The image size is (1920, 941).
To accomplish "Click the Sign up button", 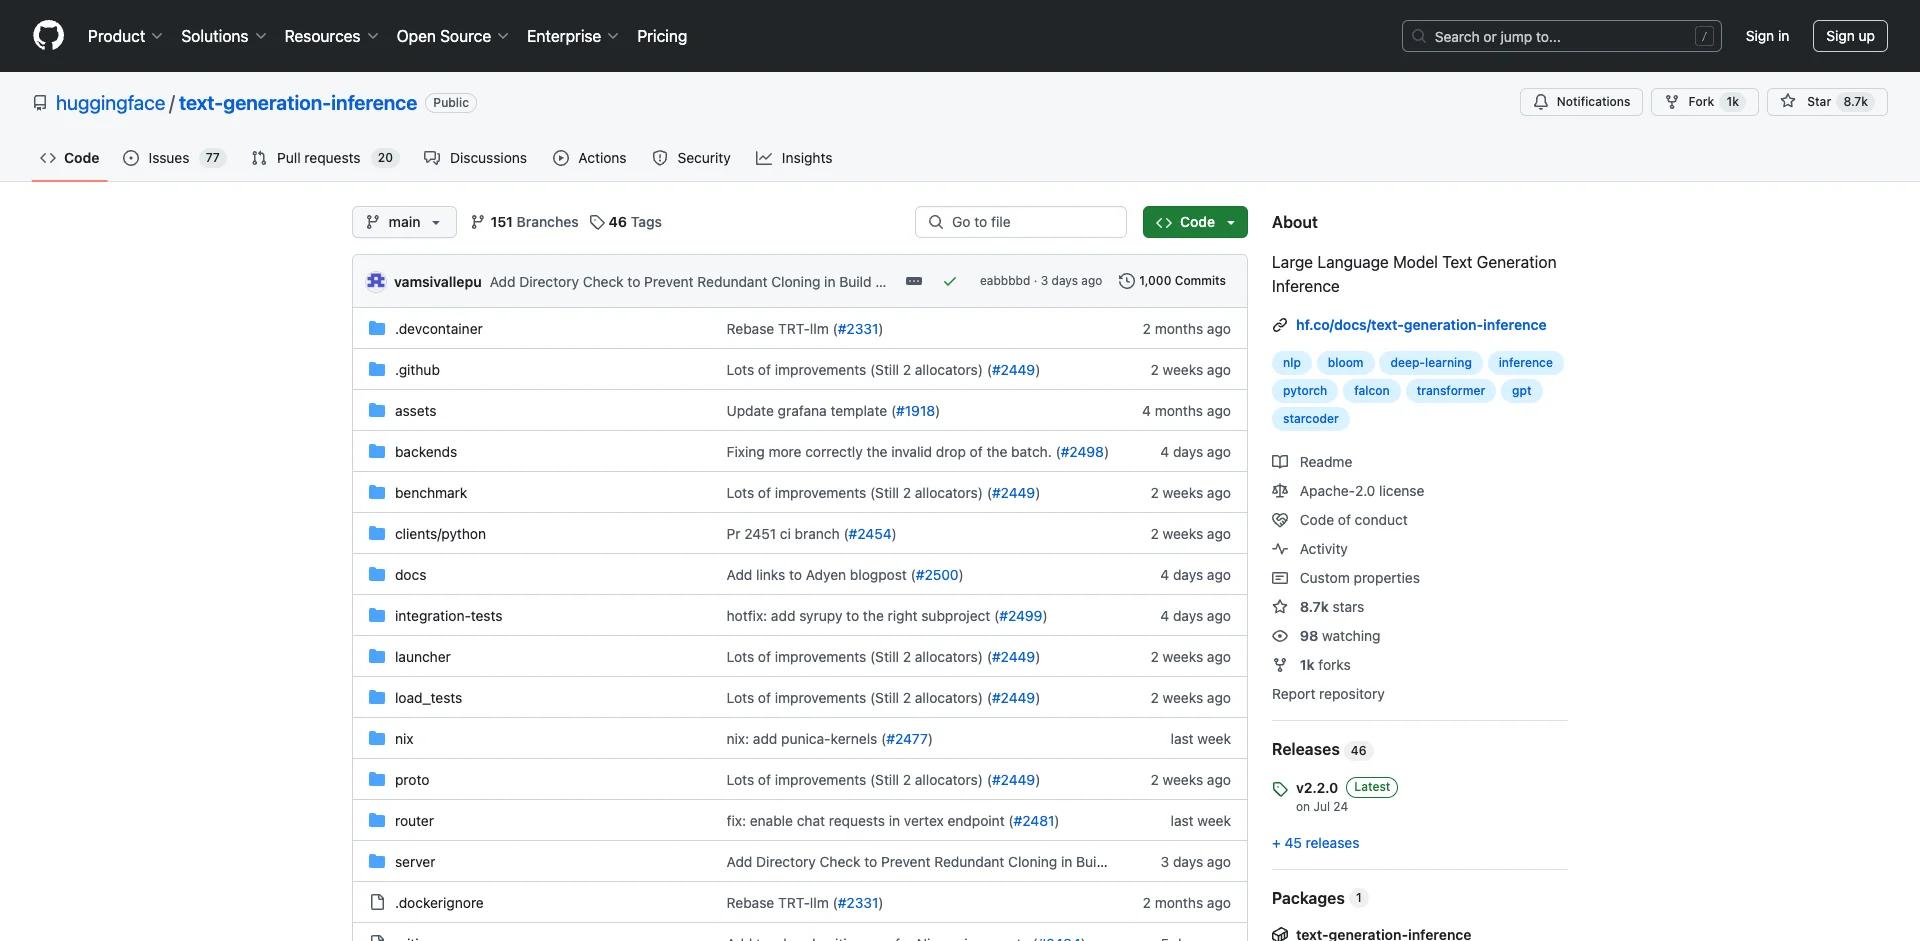I will click(x=1850, y=36).
